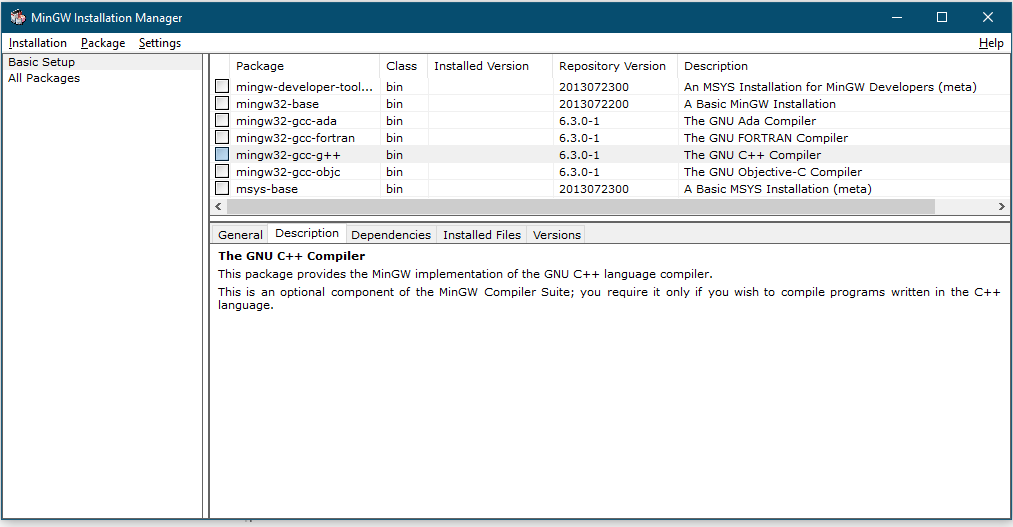
Task: Sort by the Class column header
Action: (403, 66)
